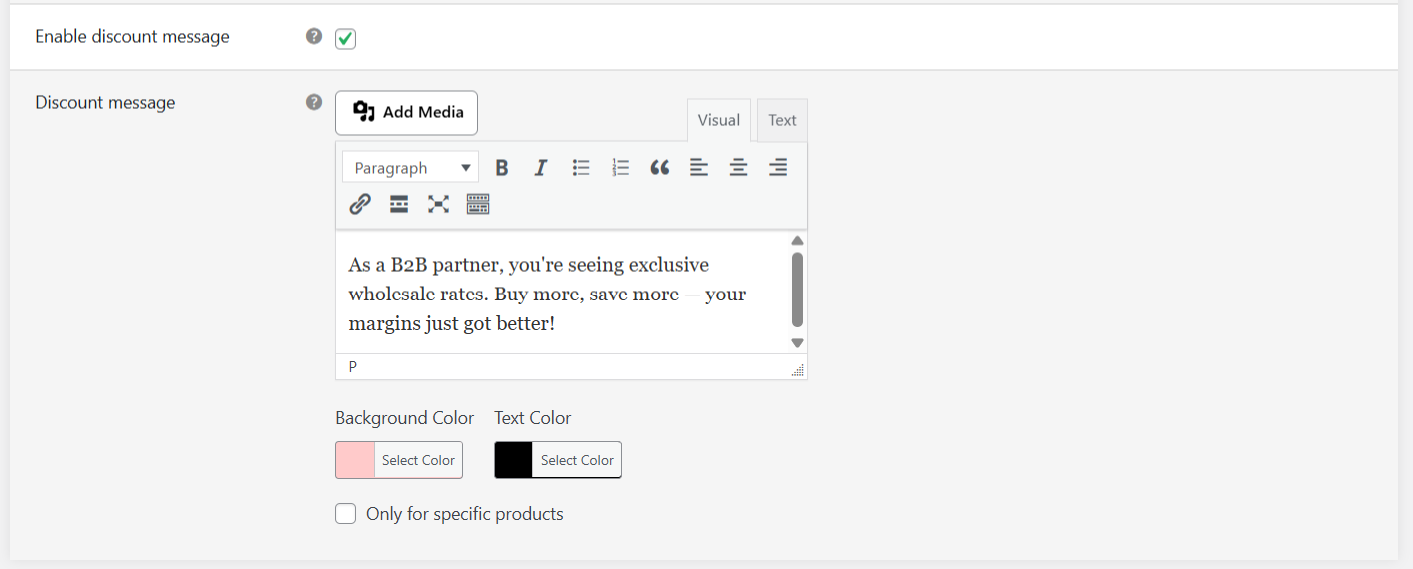
Task: Insert a bulleted list
Action: click(581, 168)
